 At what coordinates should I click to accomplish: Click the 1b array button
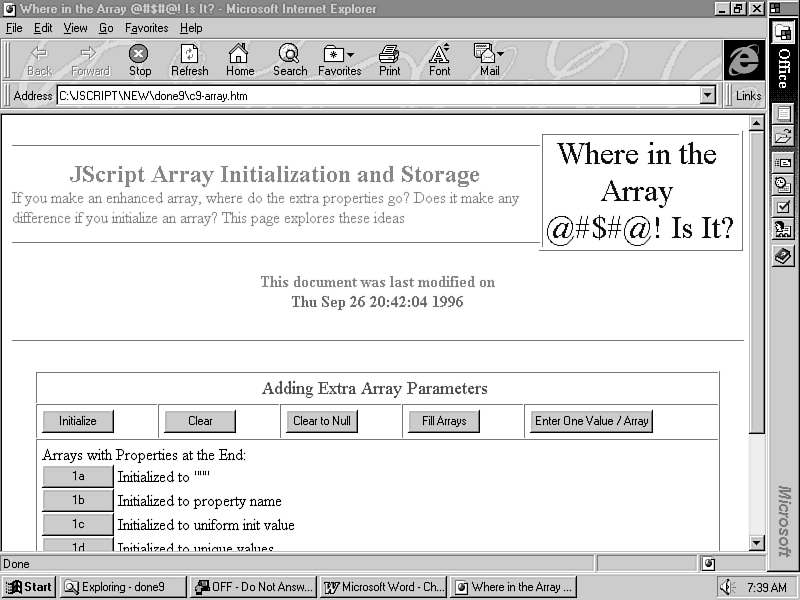point(78,500)
